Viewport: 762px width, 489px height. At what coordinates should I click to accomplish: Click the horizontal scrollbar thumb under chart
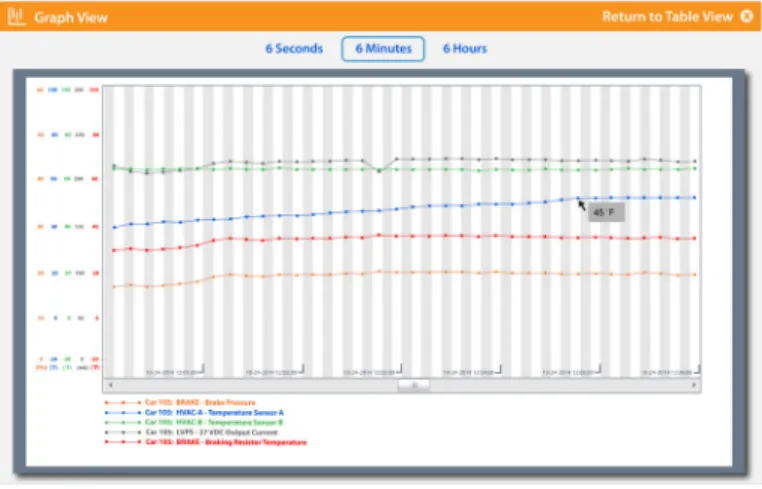[x=414, y=385]
